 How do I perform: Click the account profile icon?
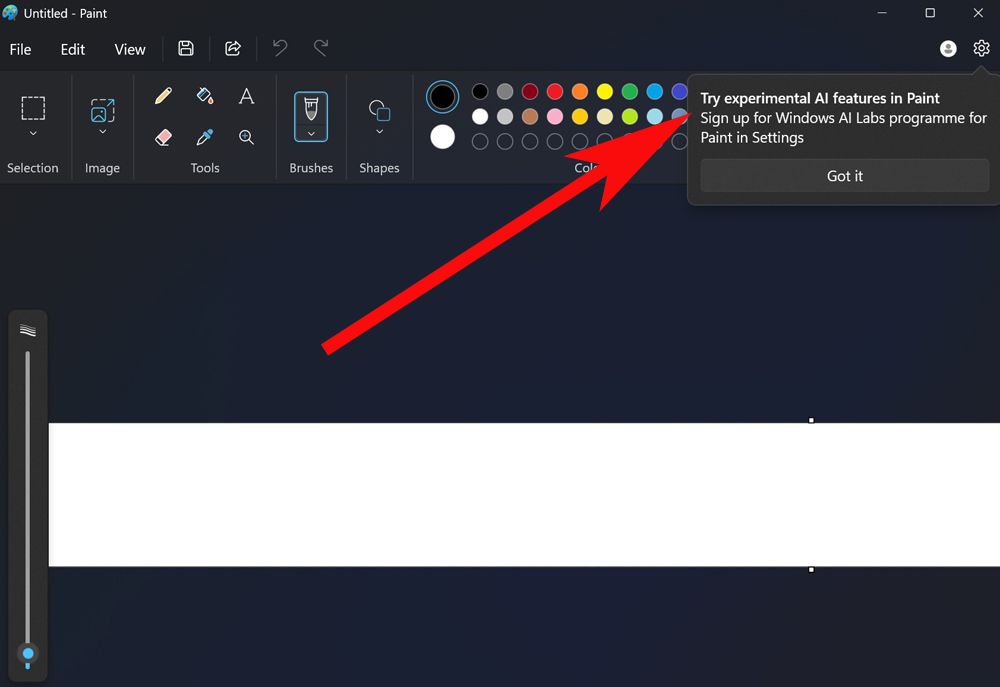click(948, 48)
